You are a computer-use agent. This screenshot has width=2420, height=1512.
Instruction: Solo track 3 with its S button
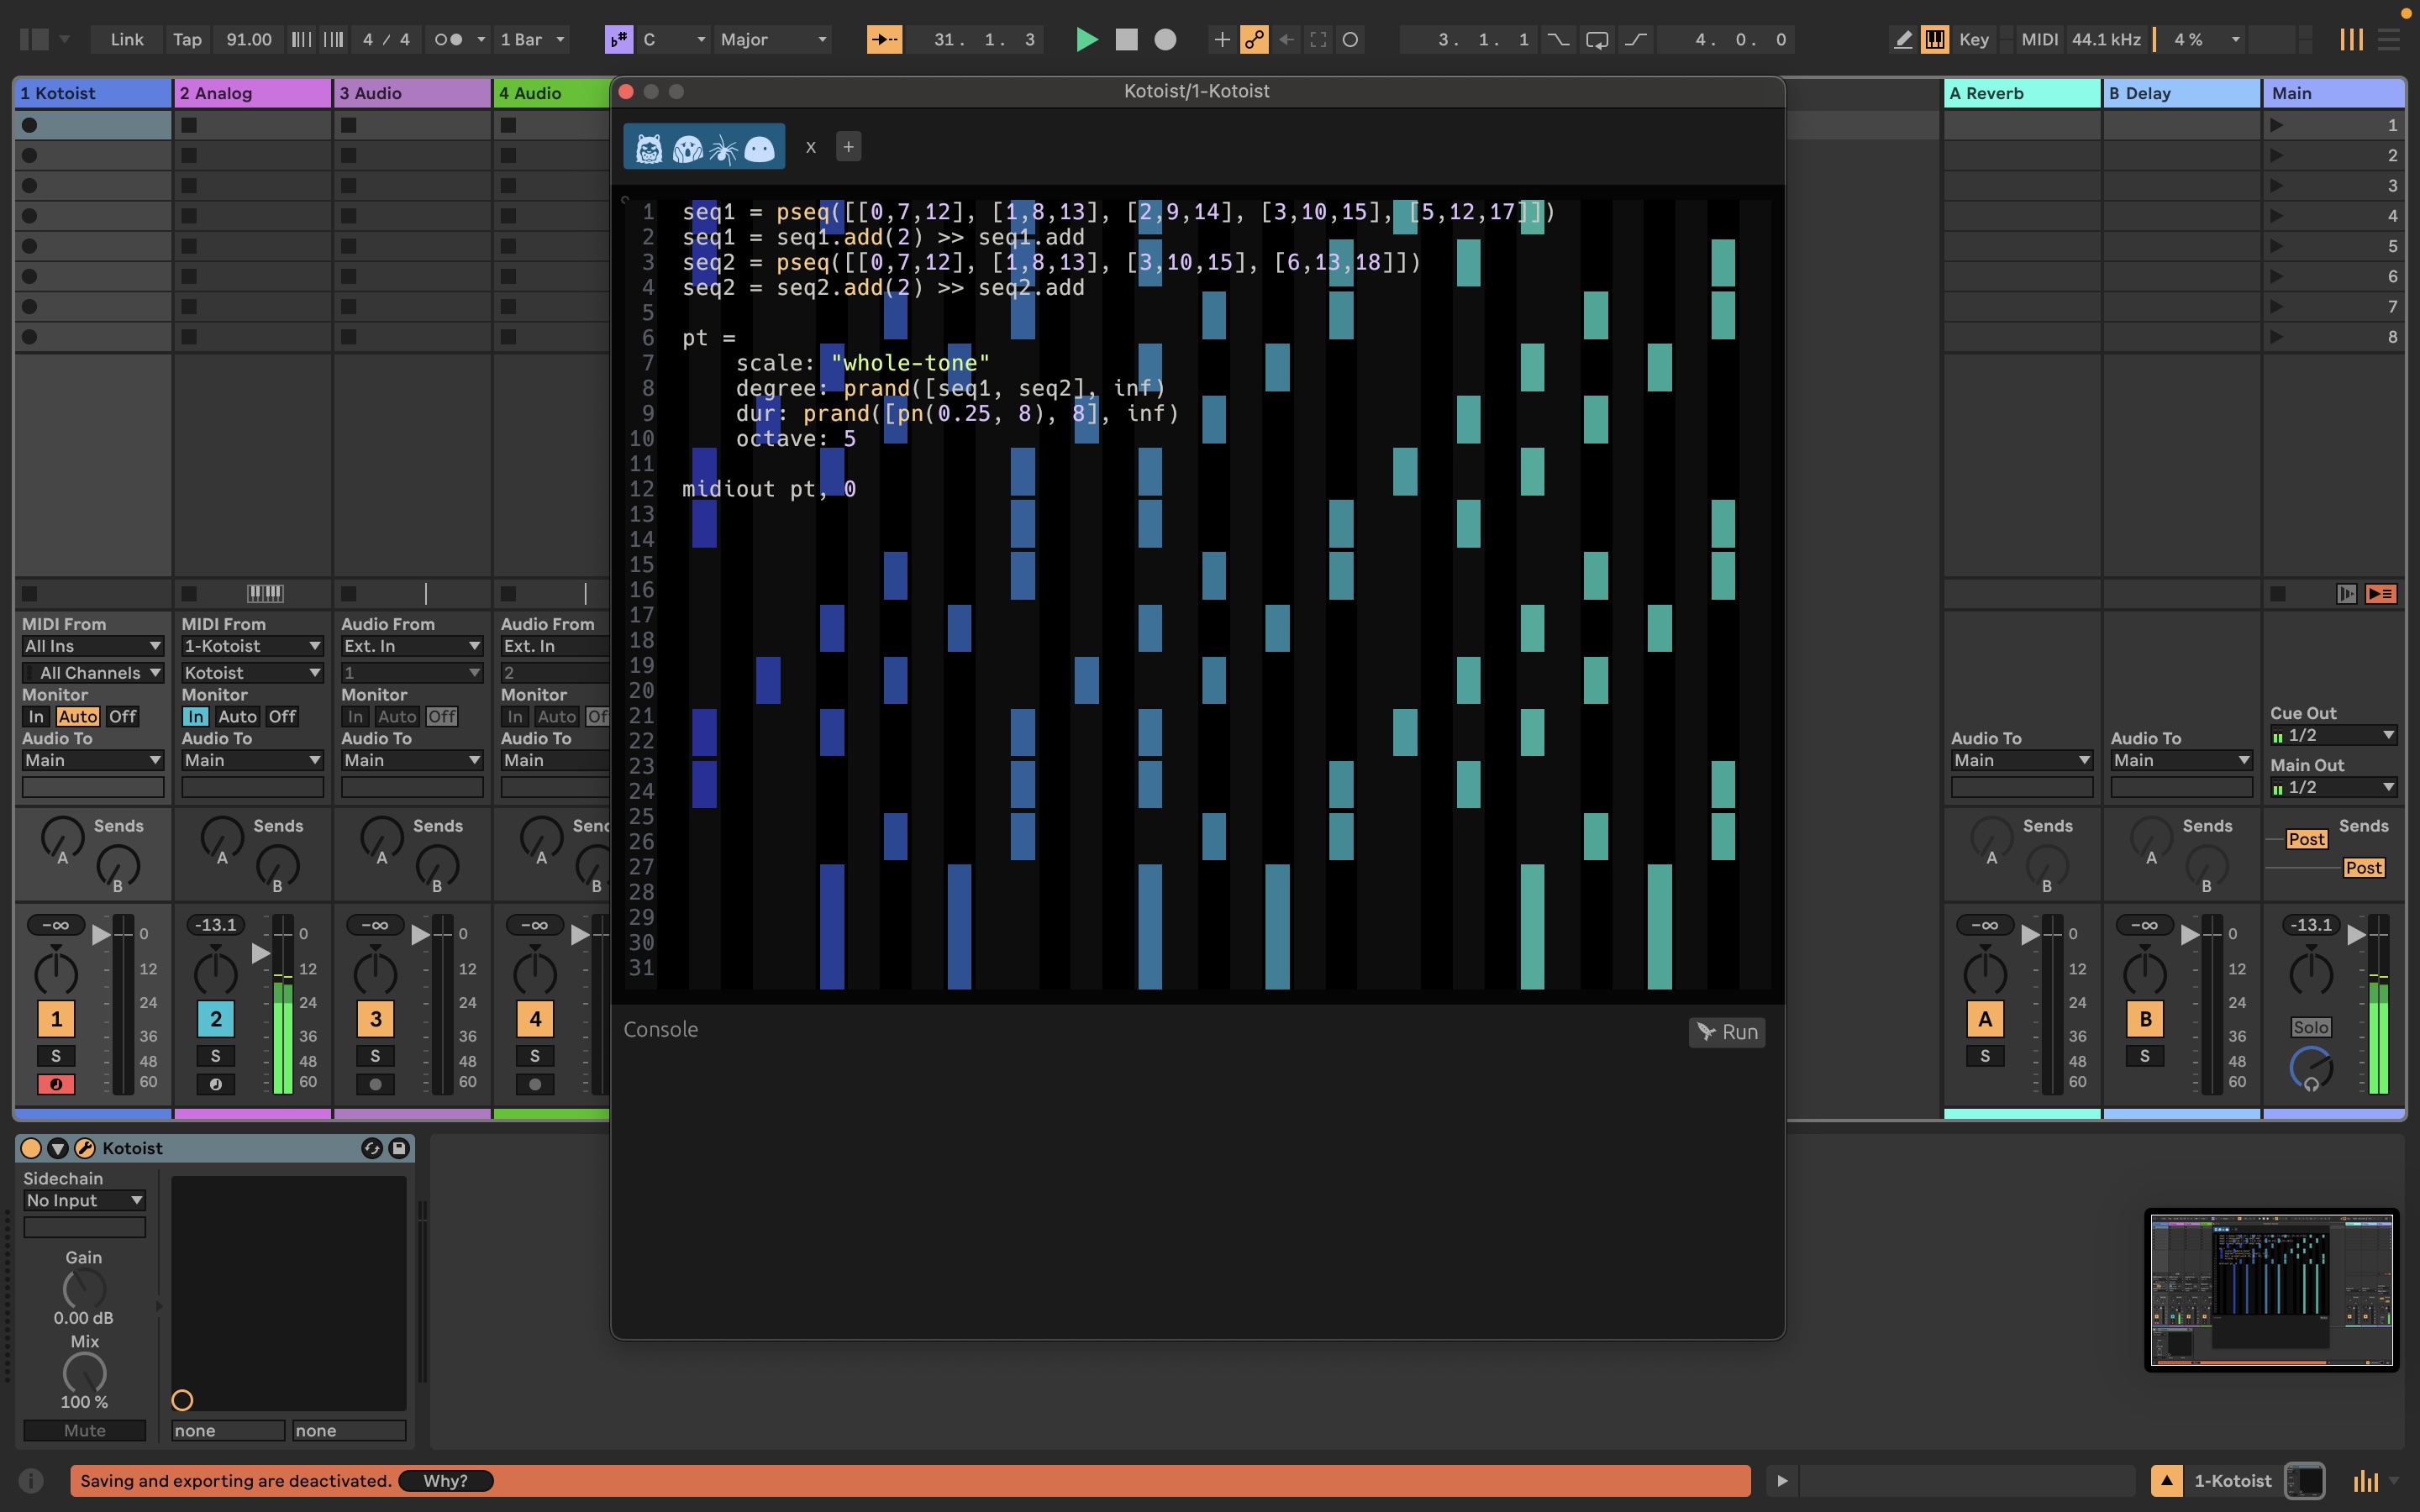pyautogui.click(x=375, y=1055)
